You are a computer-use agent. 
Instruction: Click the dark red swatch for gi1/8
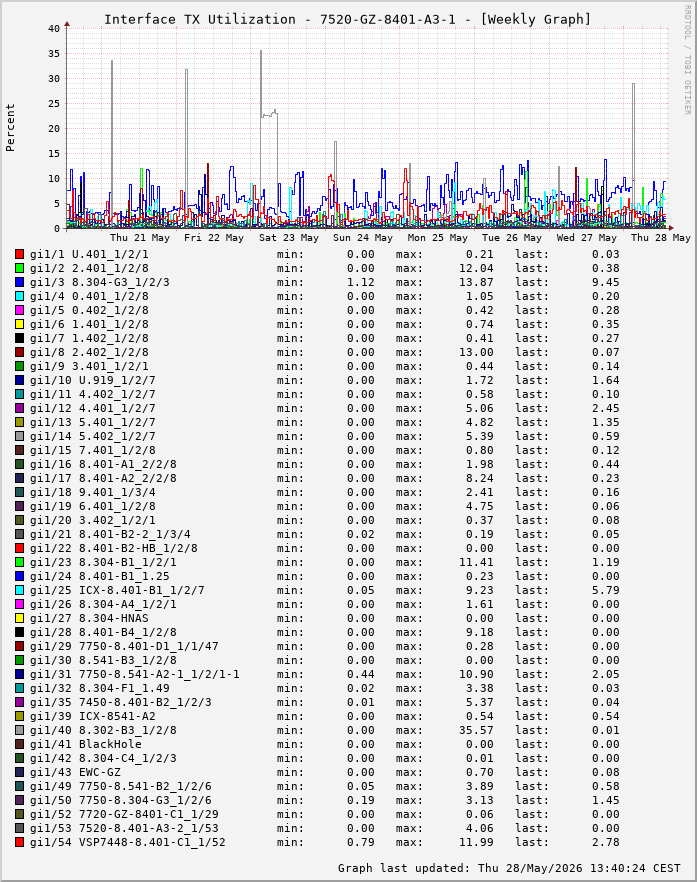pyautogui.click(x=20, y=352)
